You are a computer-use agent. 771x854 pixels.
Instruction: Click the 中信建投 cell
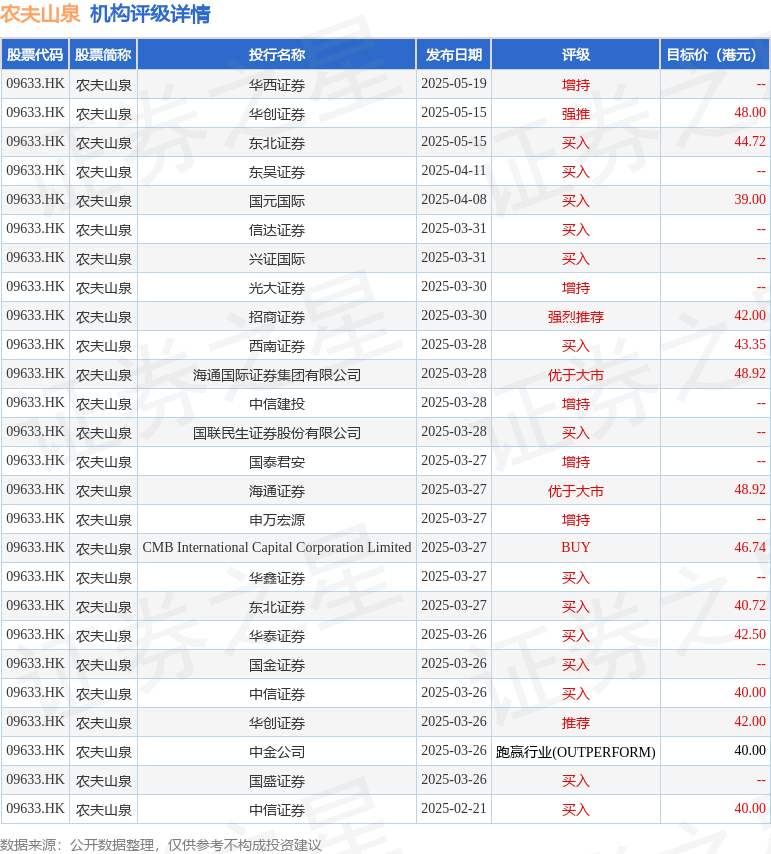[277, 404]
